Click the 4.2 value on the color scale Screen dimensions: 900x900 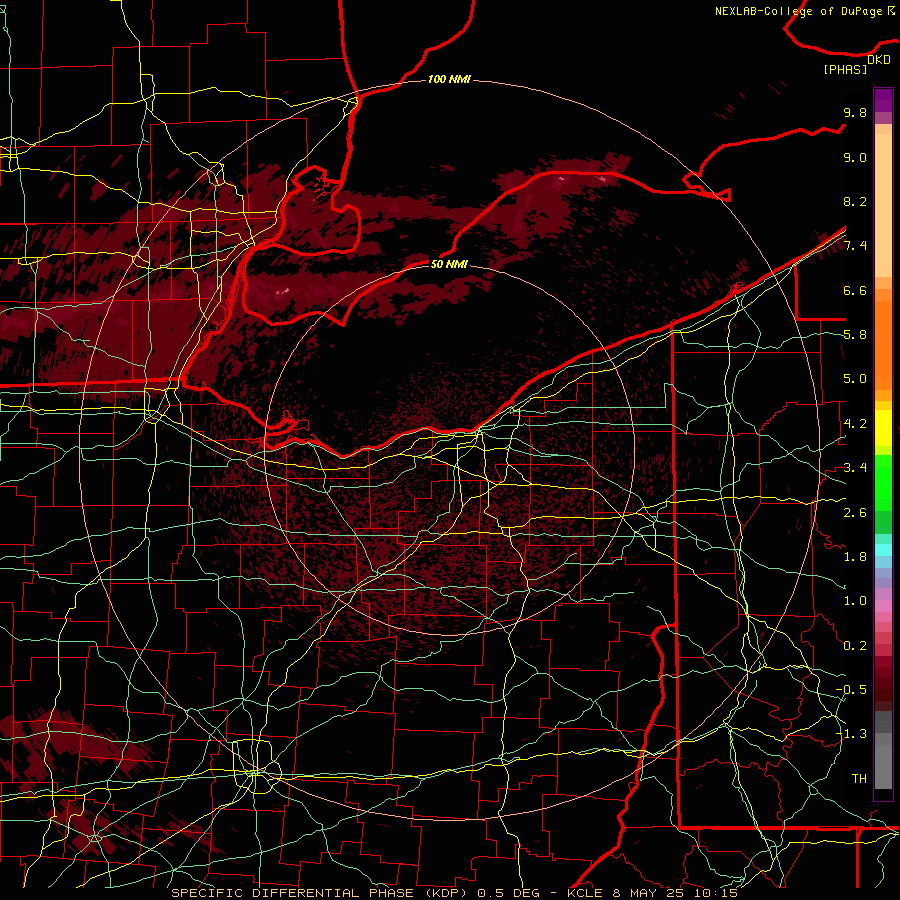[x=855, y=424]
